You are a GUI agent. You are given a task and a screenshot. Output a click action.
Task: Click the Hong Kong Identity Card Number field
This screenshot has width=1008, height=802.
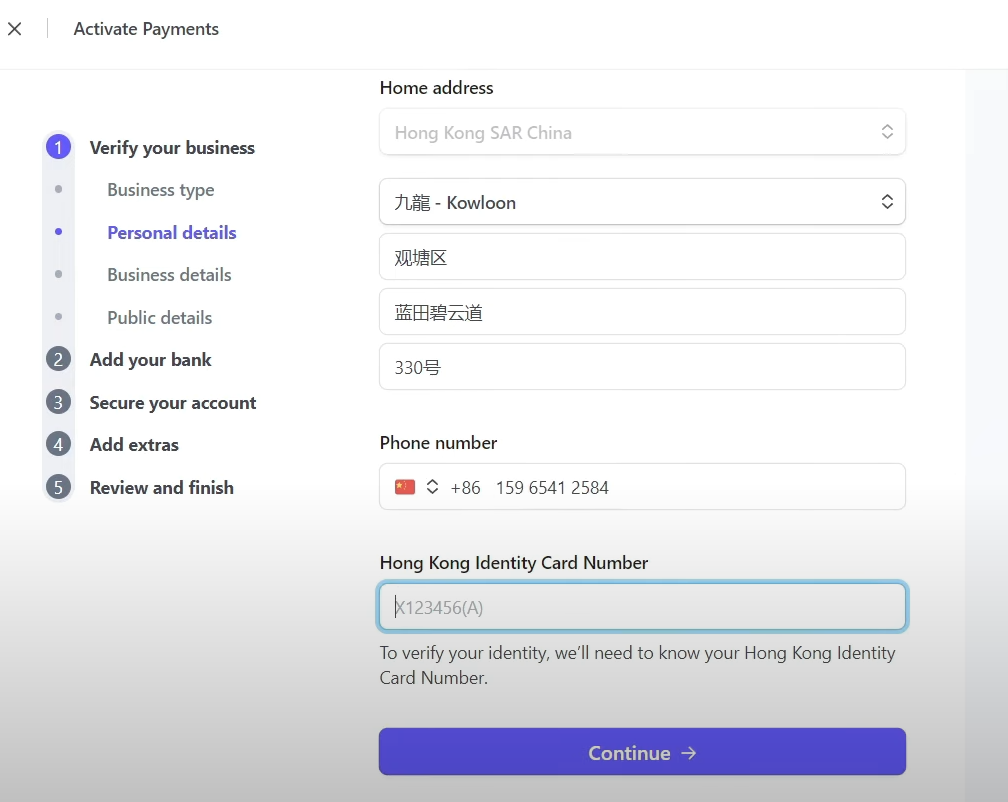click(642, 606)
